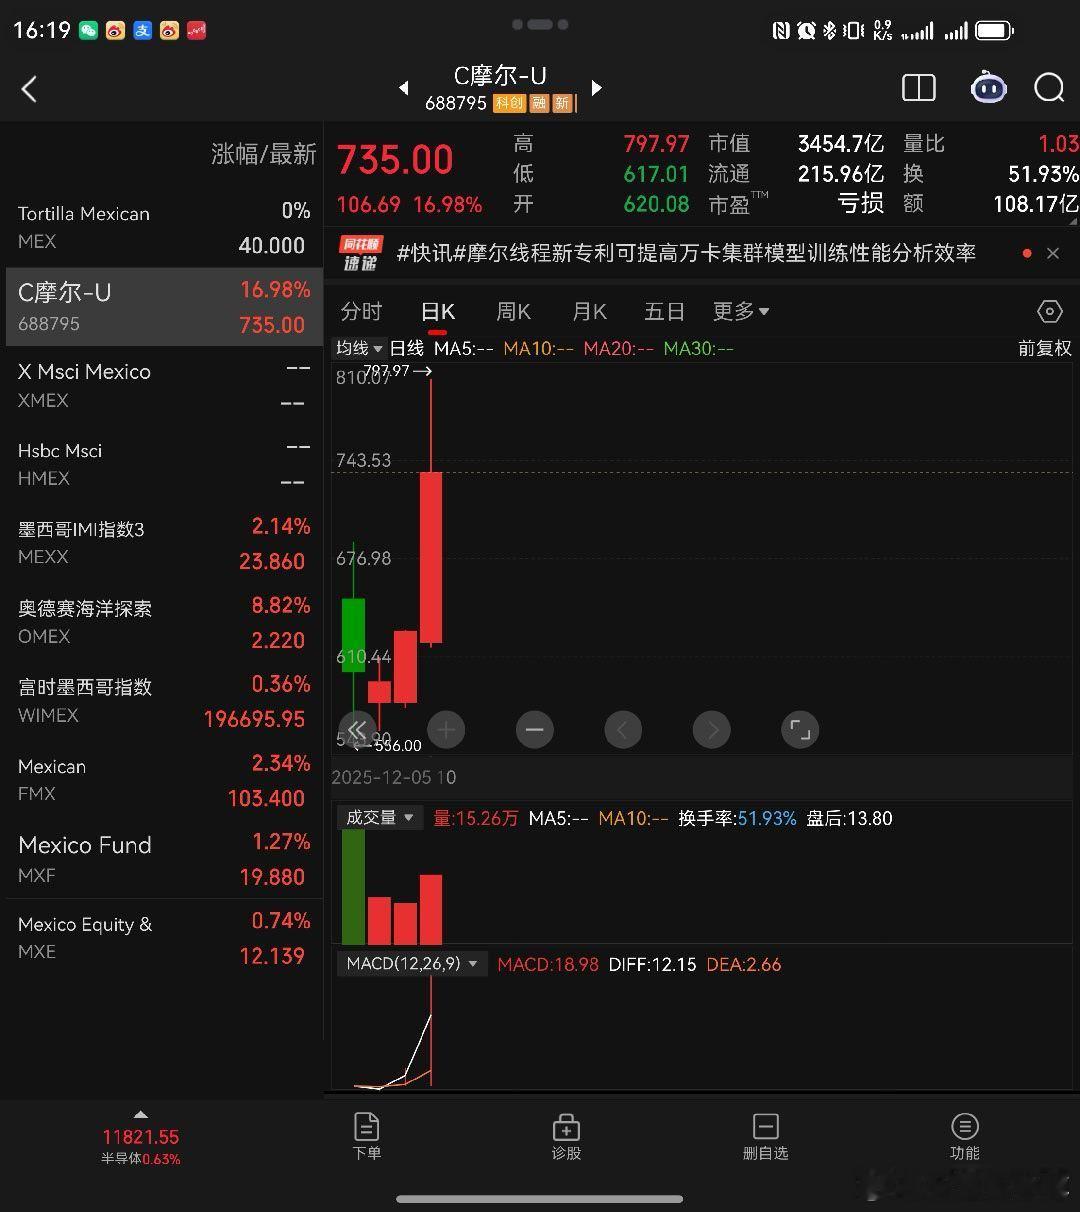1080x1212 pixels.
Task: Tap the green volume bar
Action: [353, 886]
